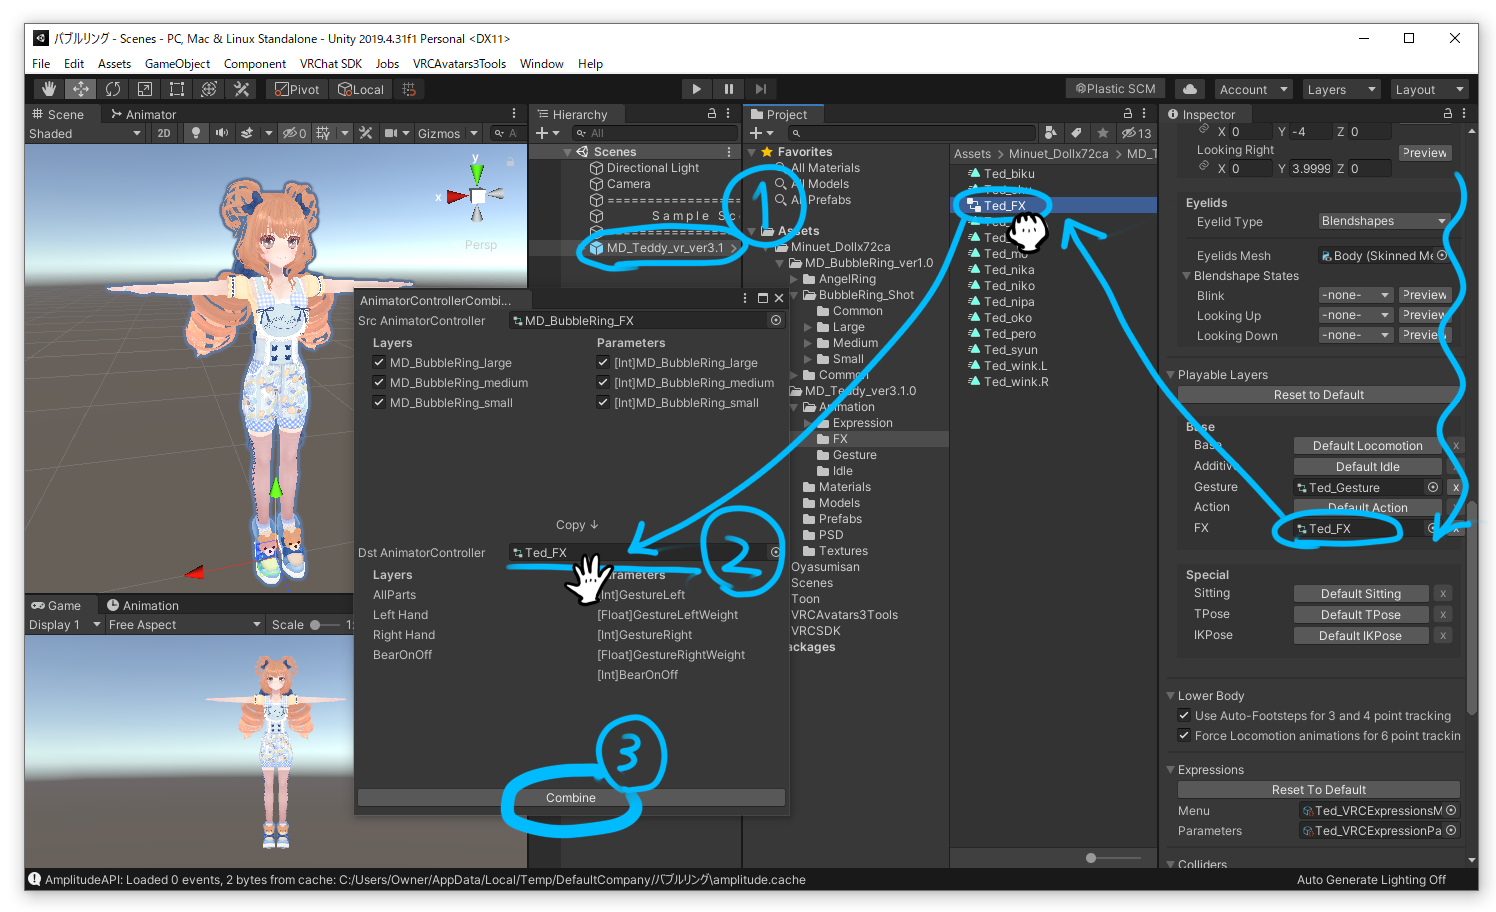
Task: Select the Scale tool
Action: coord(144,89)
